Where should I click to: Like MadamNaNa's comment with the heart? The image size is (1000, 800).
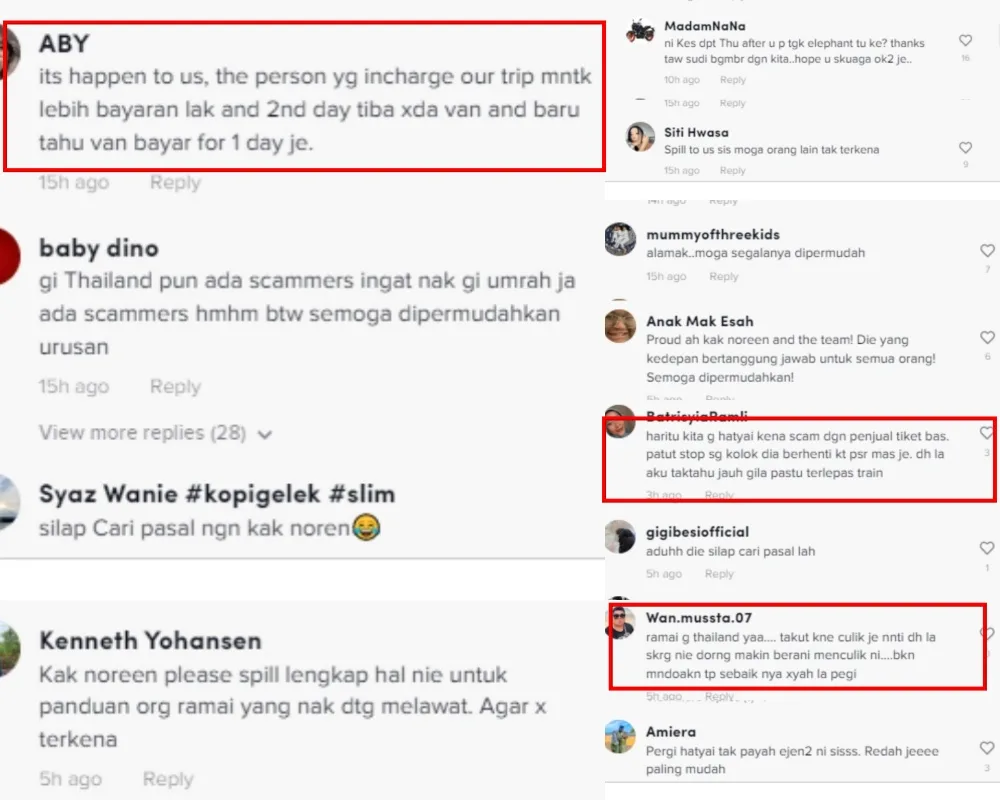(966, 41)
